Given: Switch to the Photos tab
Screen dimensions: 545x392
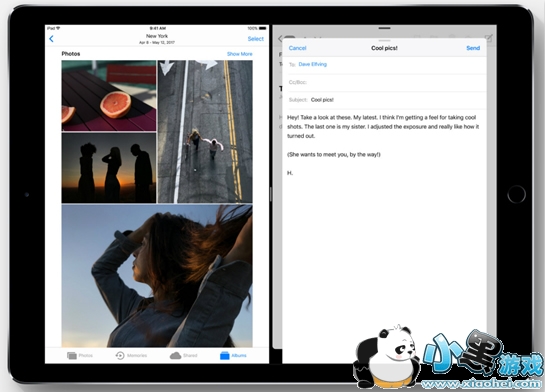Looking at the screenshot, I should pyautogui.click(x=80, y=356).
